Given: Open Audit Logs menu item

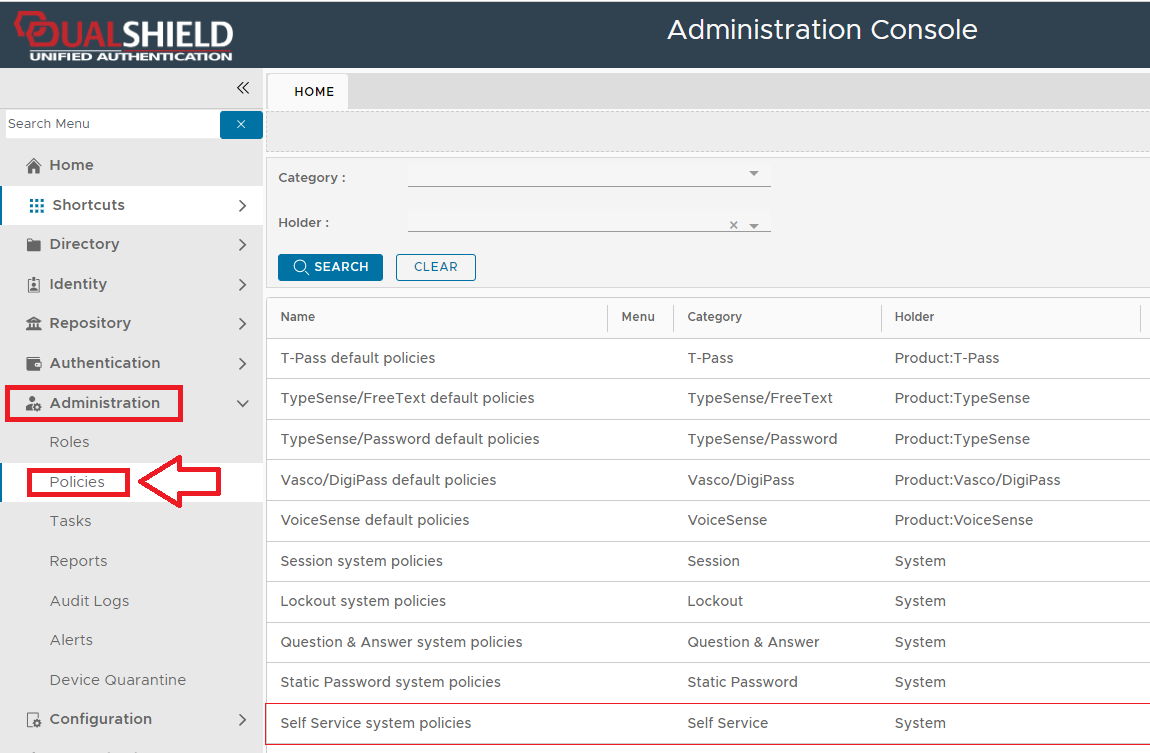Looking at the screenshot, I should pyautogui.click(x=89, y=601).
